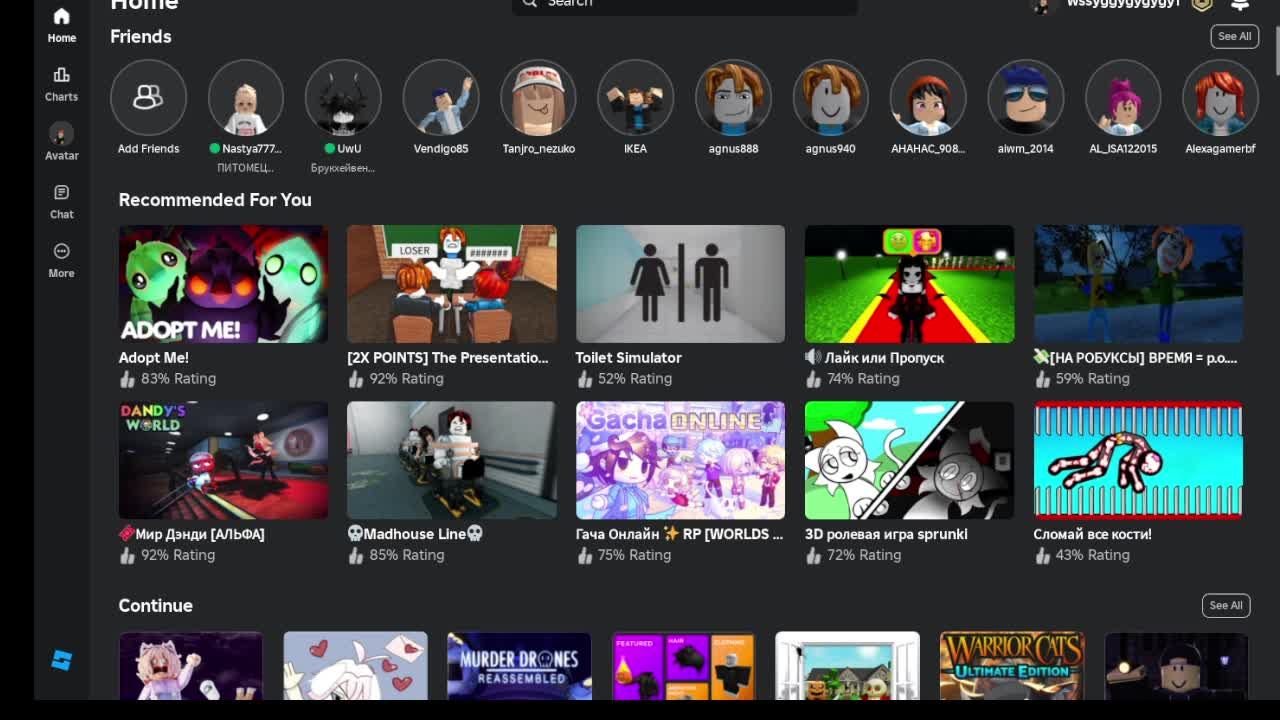Open friend agnus888 avatar
This screenshot has height=720, width=1280.
tap(733, 97)
